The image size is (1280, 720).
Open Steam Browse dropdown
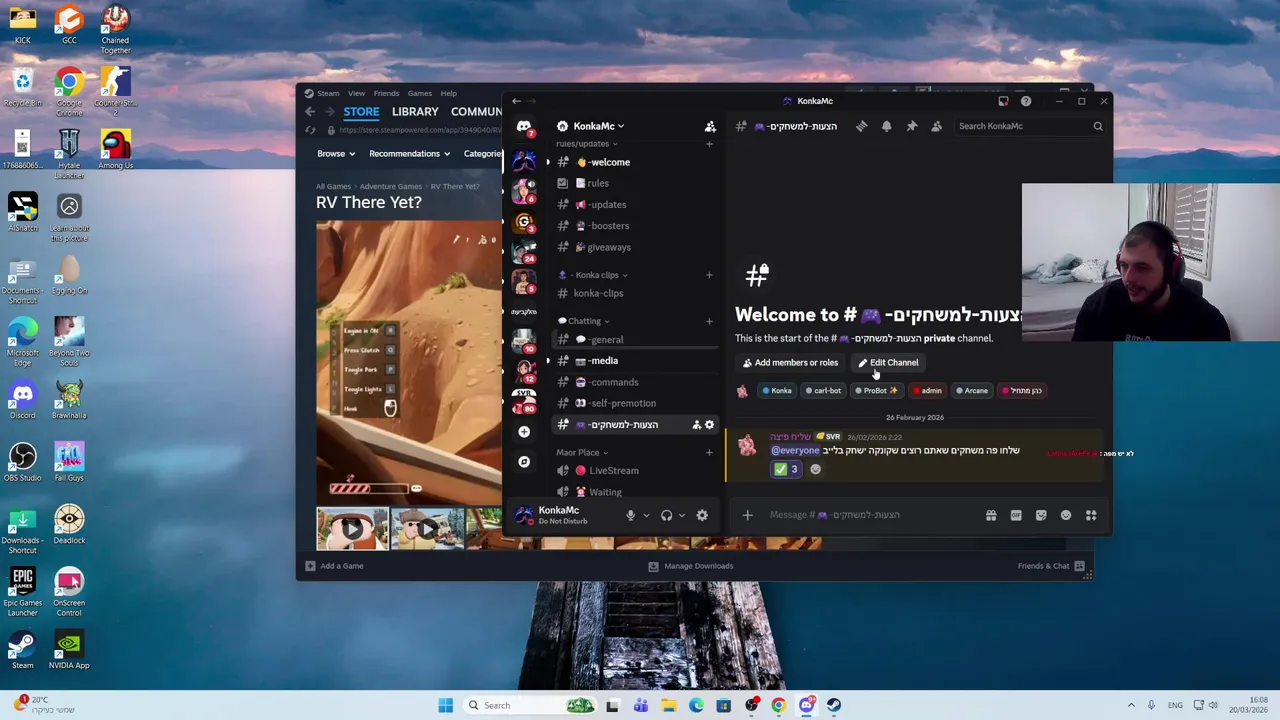point(335,154)
